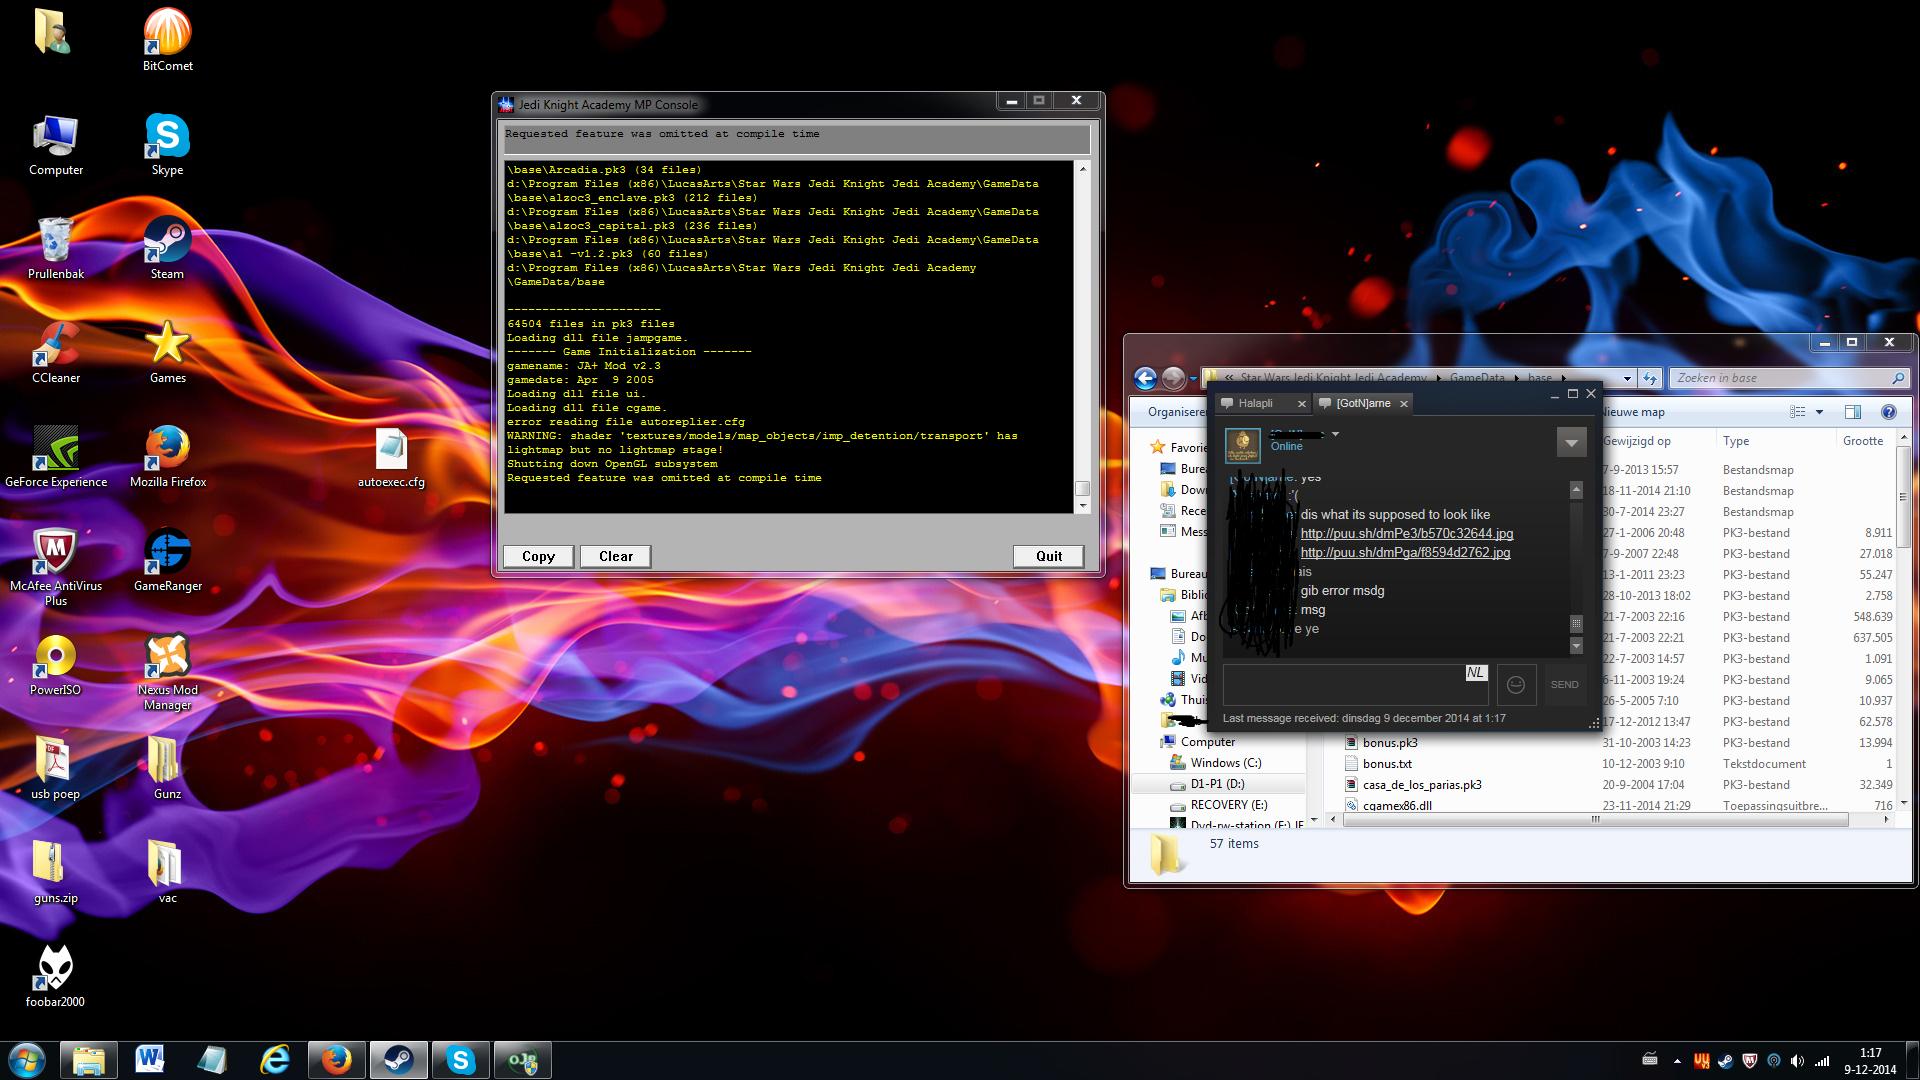Show hidden system tray icons arrow
The width and height of the screenshot is (1920, 1080).
[x=1677, y=1061]
